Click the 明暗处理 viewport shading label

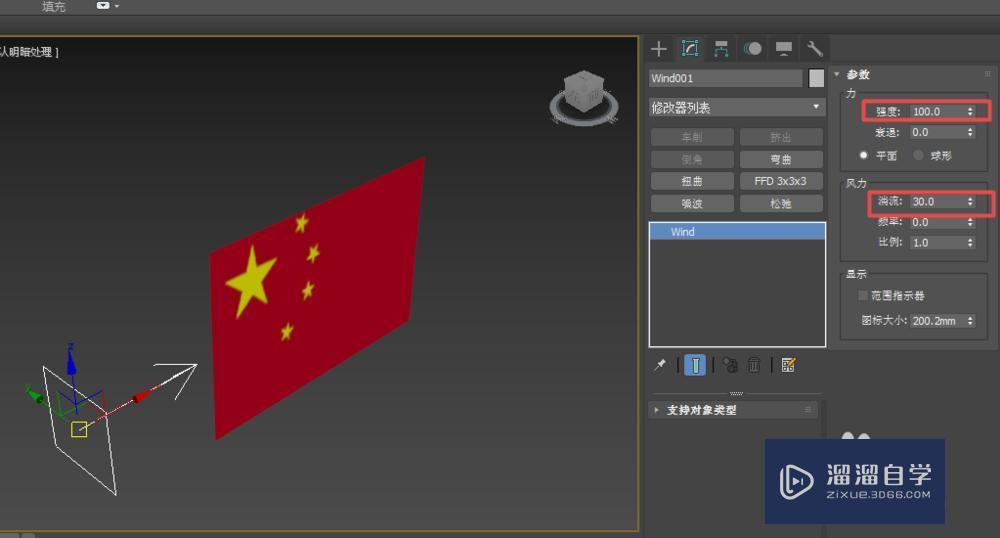pos(31,52)
